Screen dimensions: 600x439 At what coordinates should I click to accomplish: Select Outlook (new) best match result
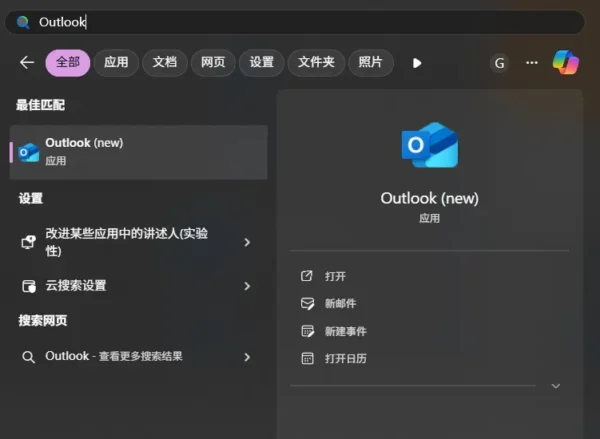click(x=139, y=152)
